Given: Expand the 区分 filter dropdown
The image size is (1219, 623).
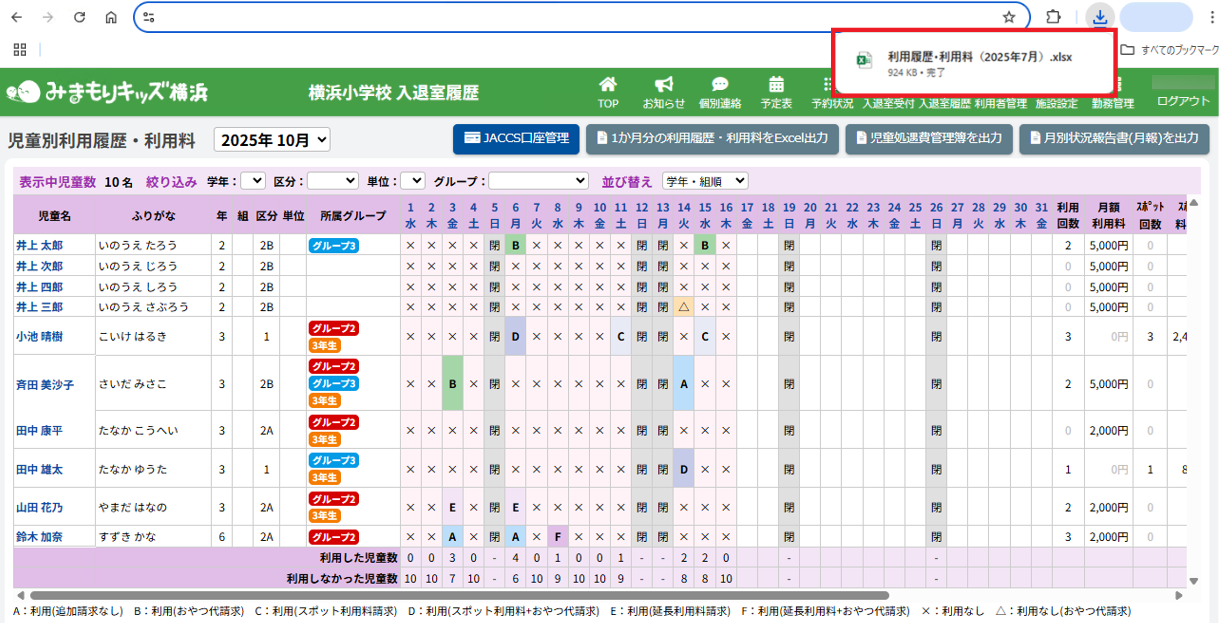Looking at the screenshot, I should (x=332, y=181).
